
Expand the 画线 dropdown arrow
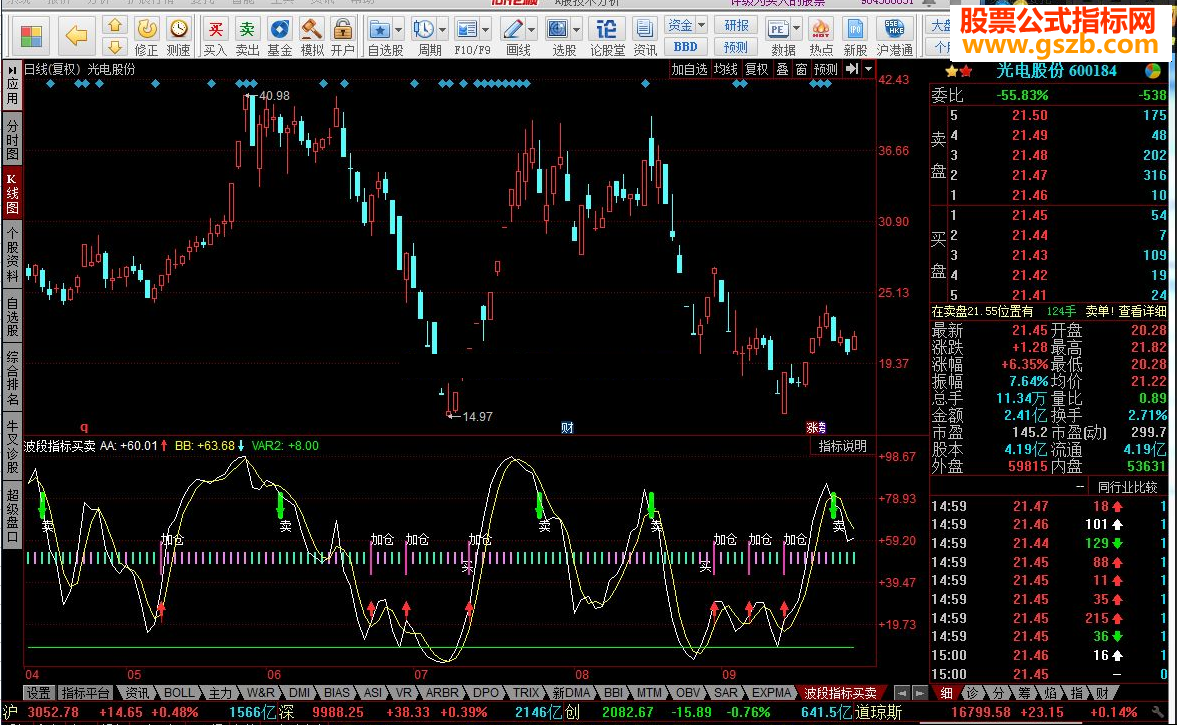(532, 30)
